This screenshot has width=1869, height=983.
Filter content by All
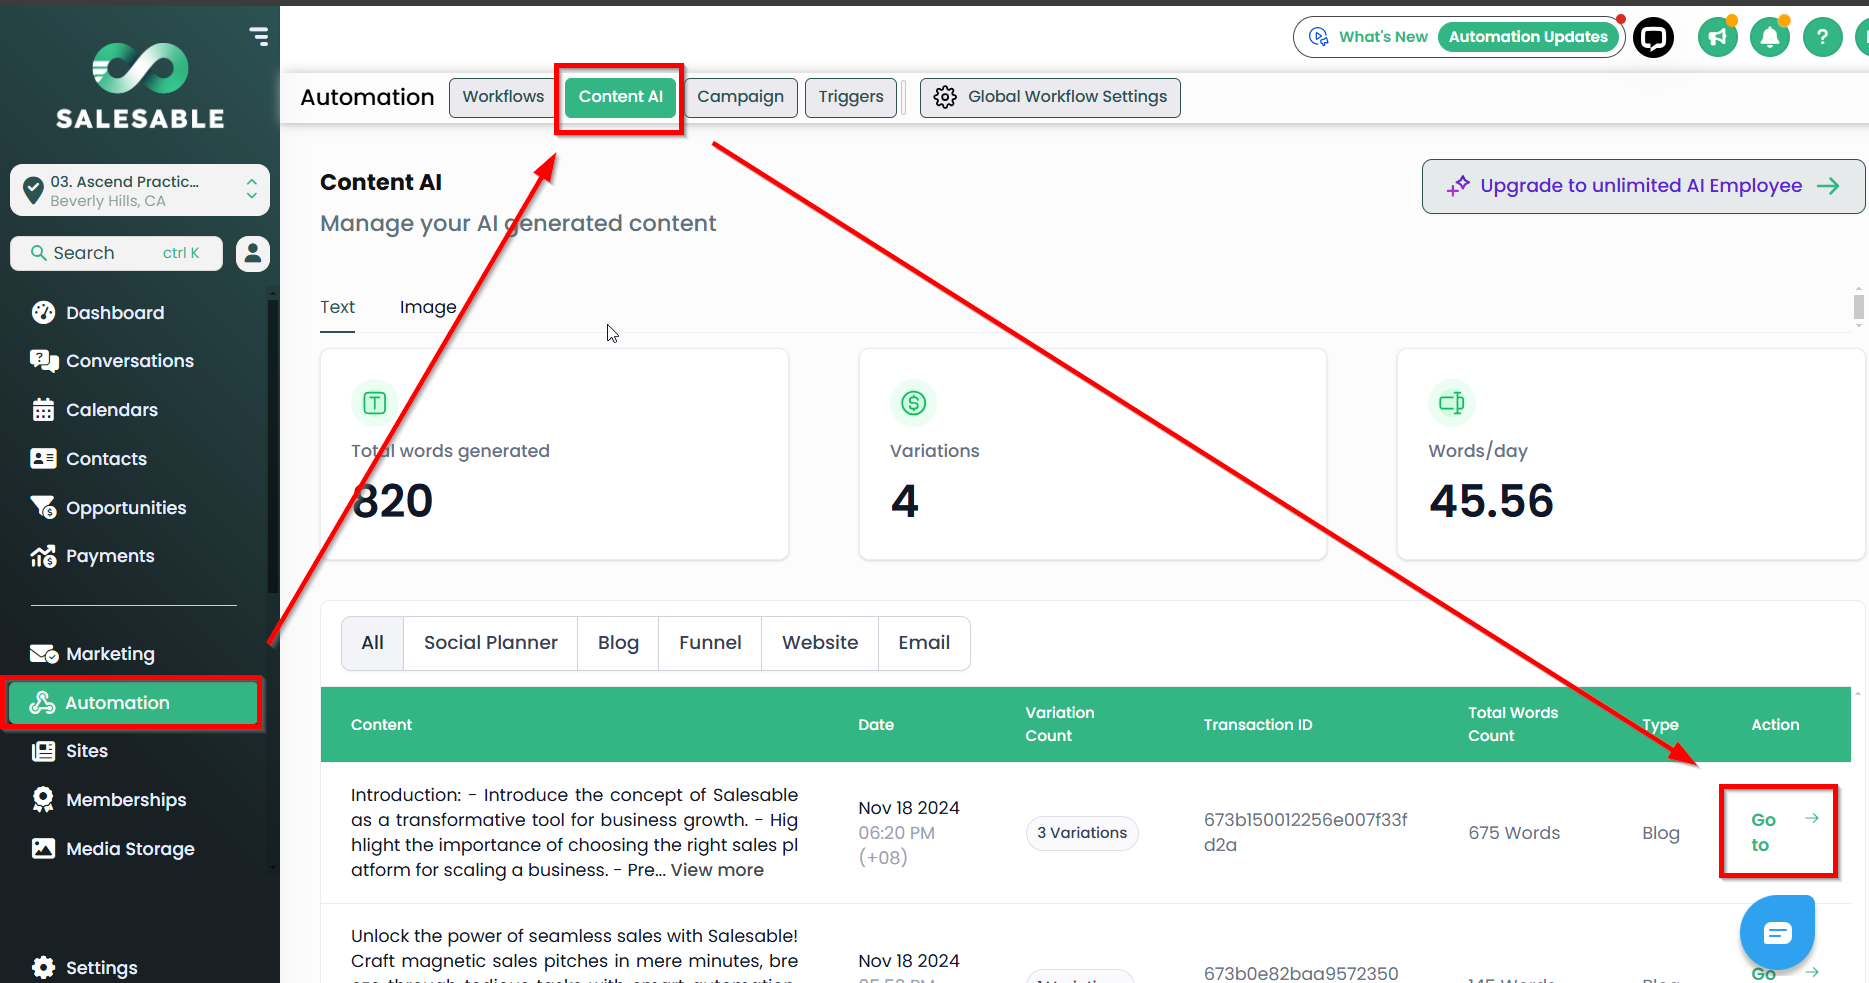tap(372, 643)
